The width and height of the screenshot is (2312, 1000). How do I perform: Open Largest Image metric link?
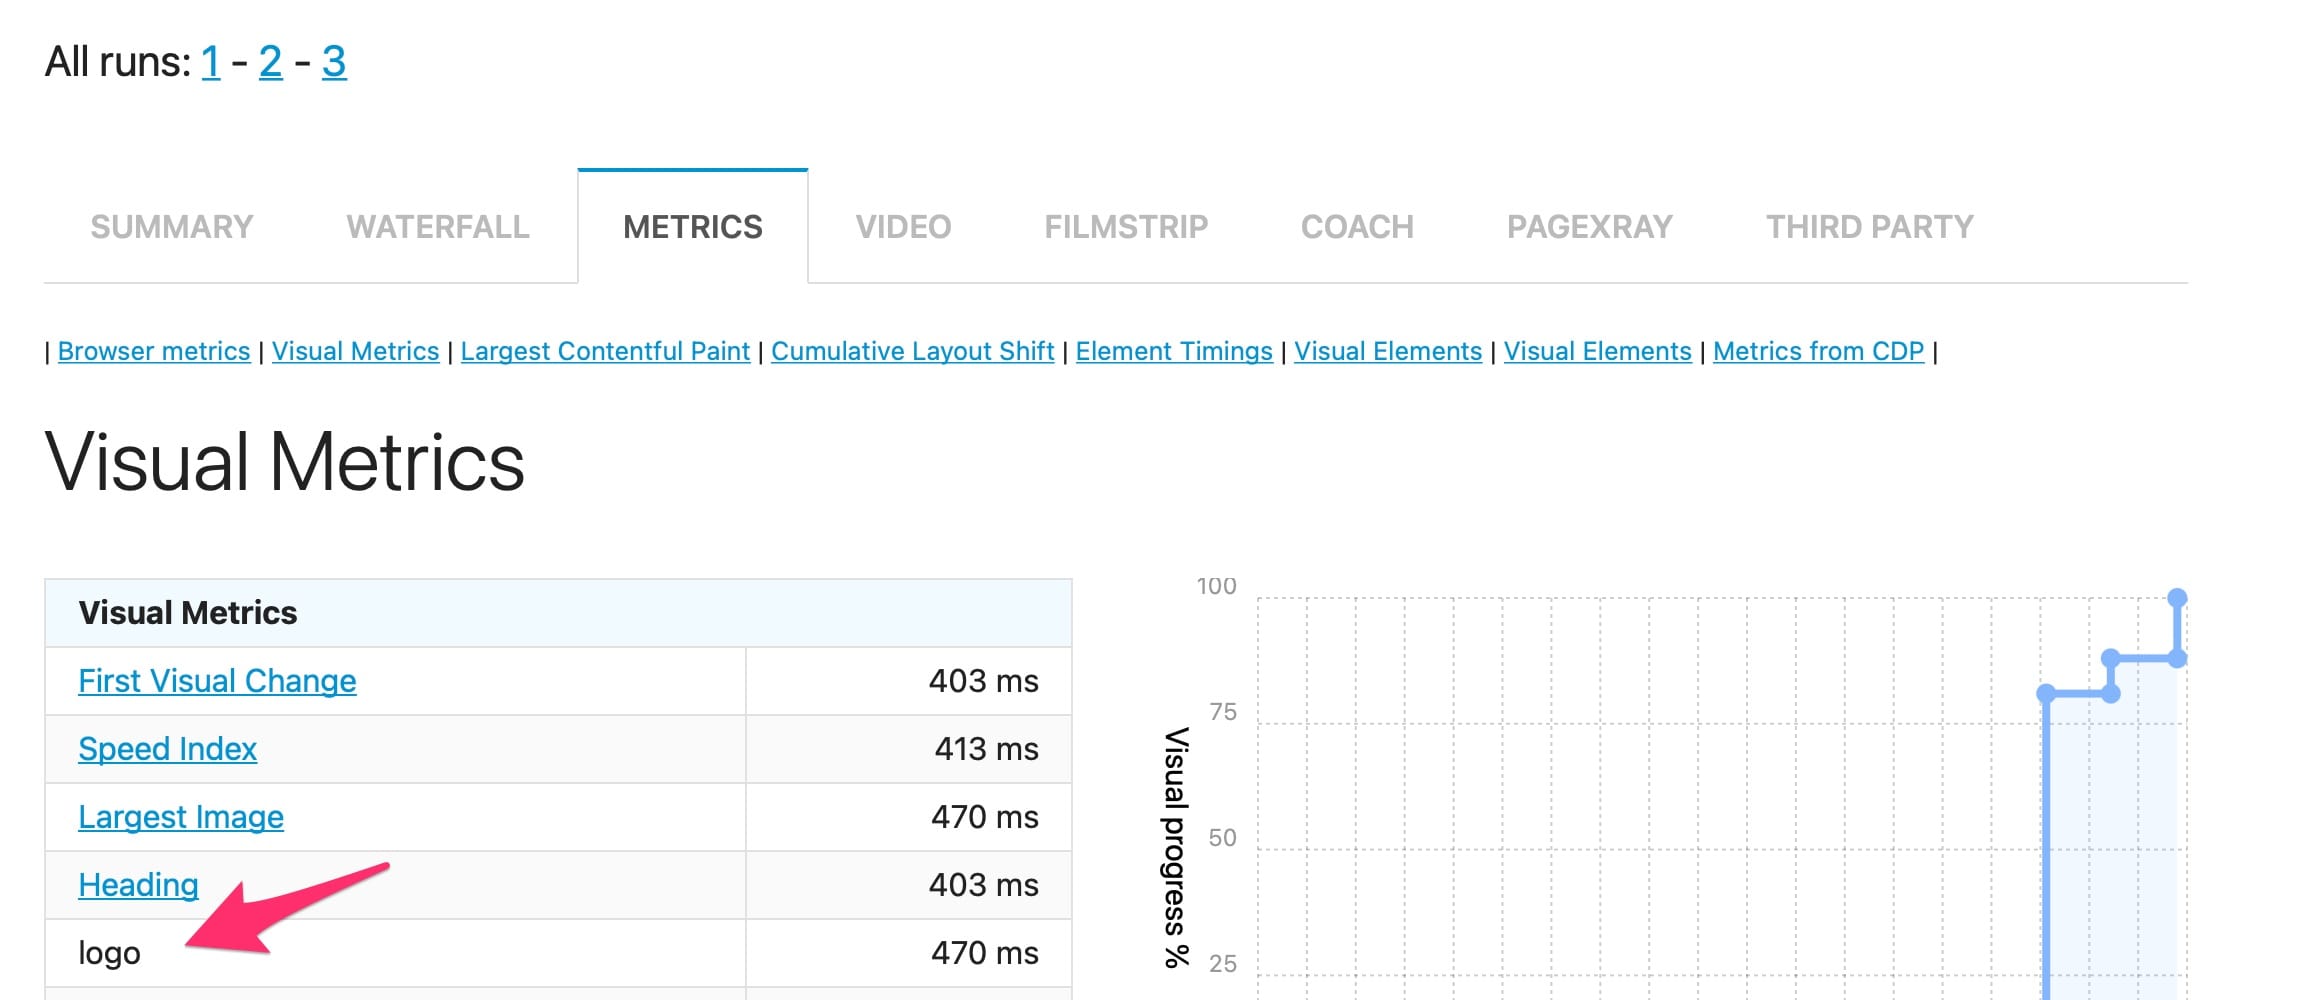click(x=181, y=817)
